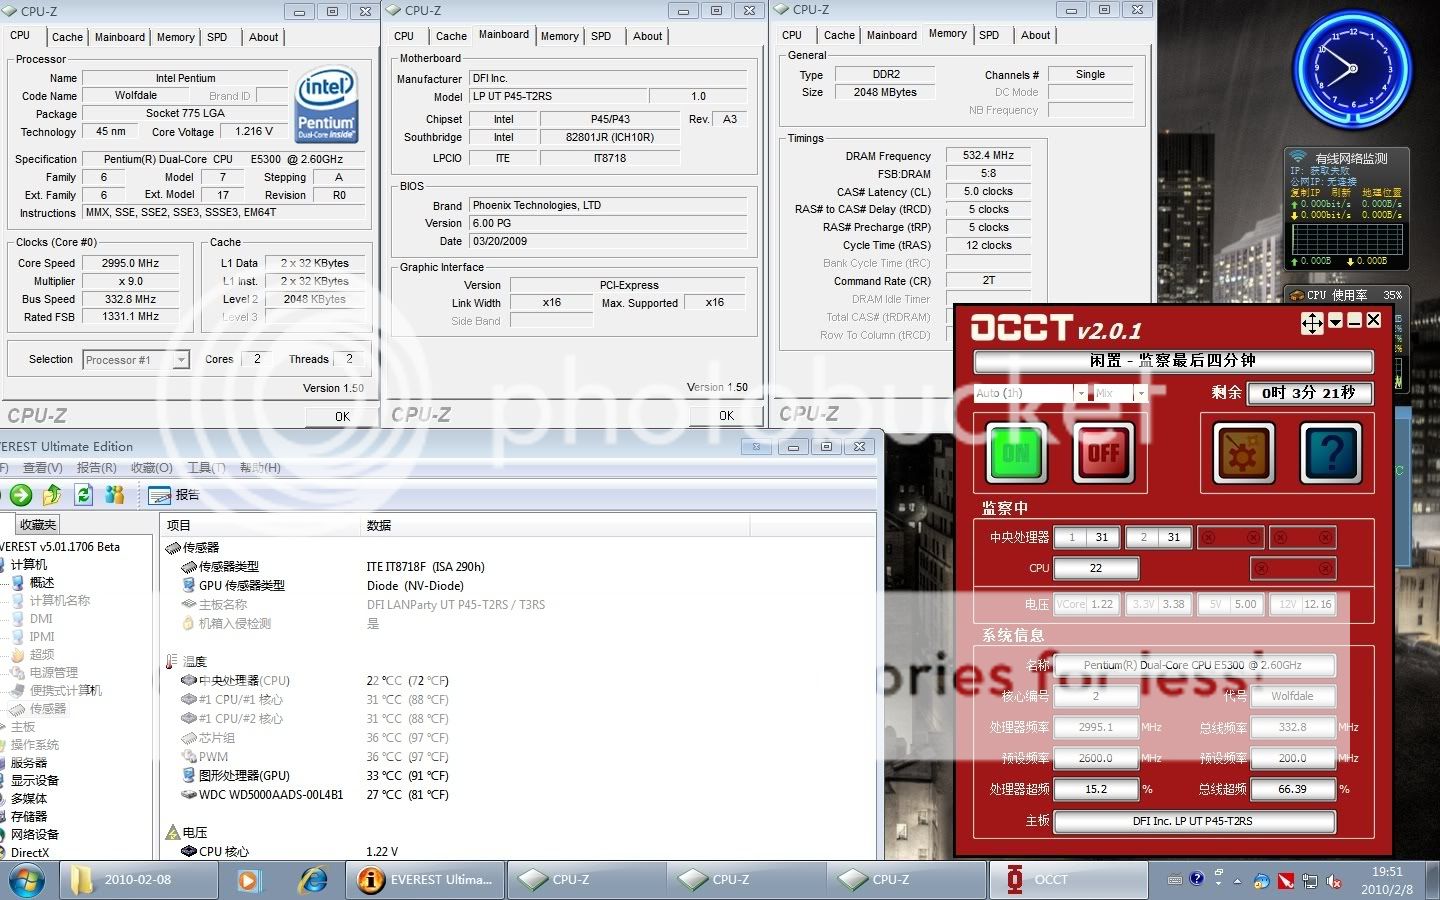This screenshot has height=900, width=1440.
Task: Expand the Mix test type dropdown in OCCT
Action: (x=1140, y=393)
